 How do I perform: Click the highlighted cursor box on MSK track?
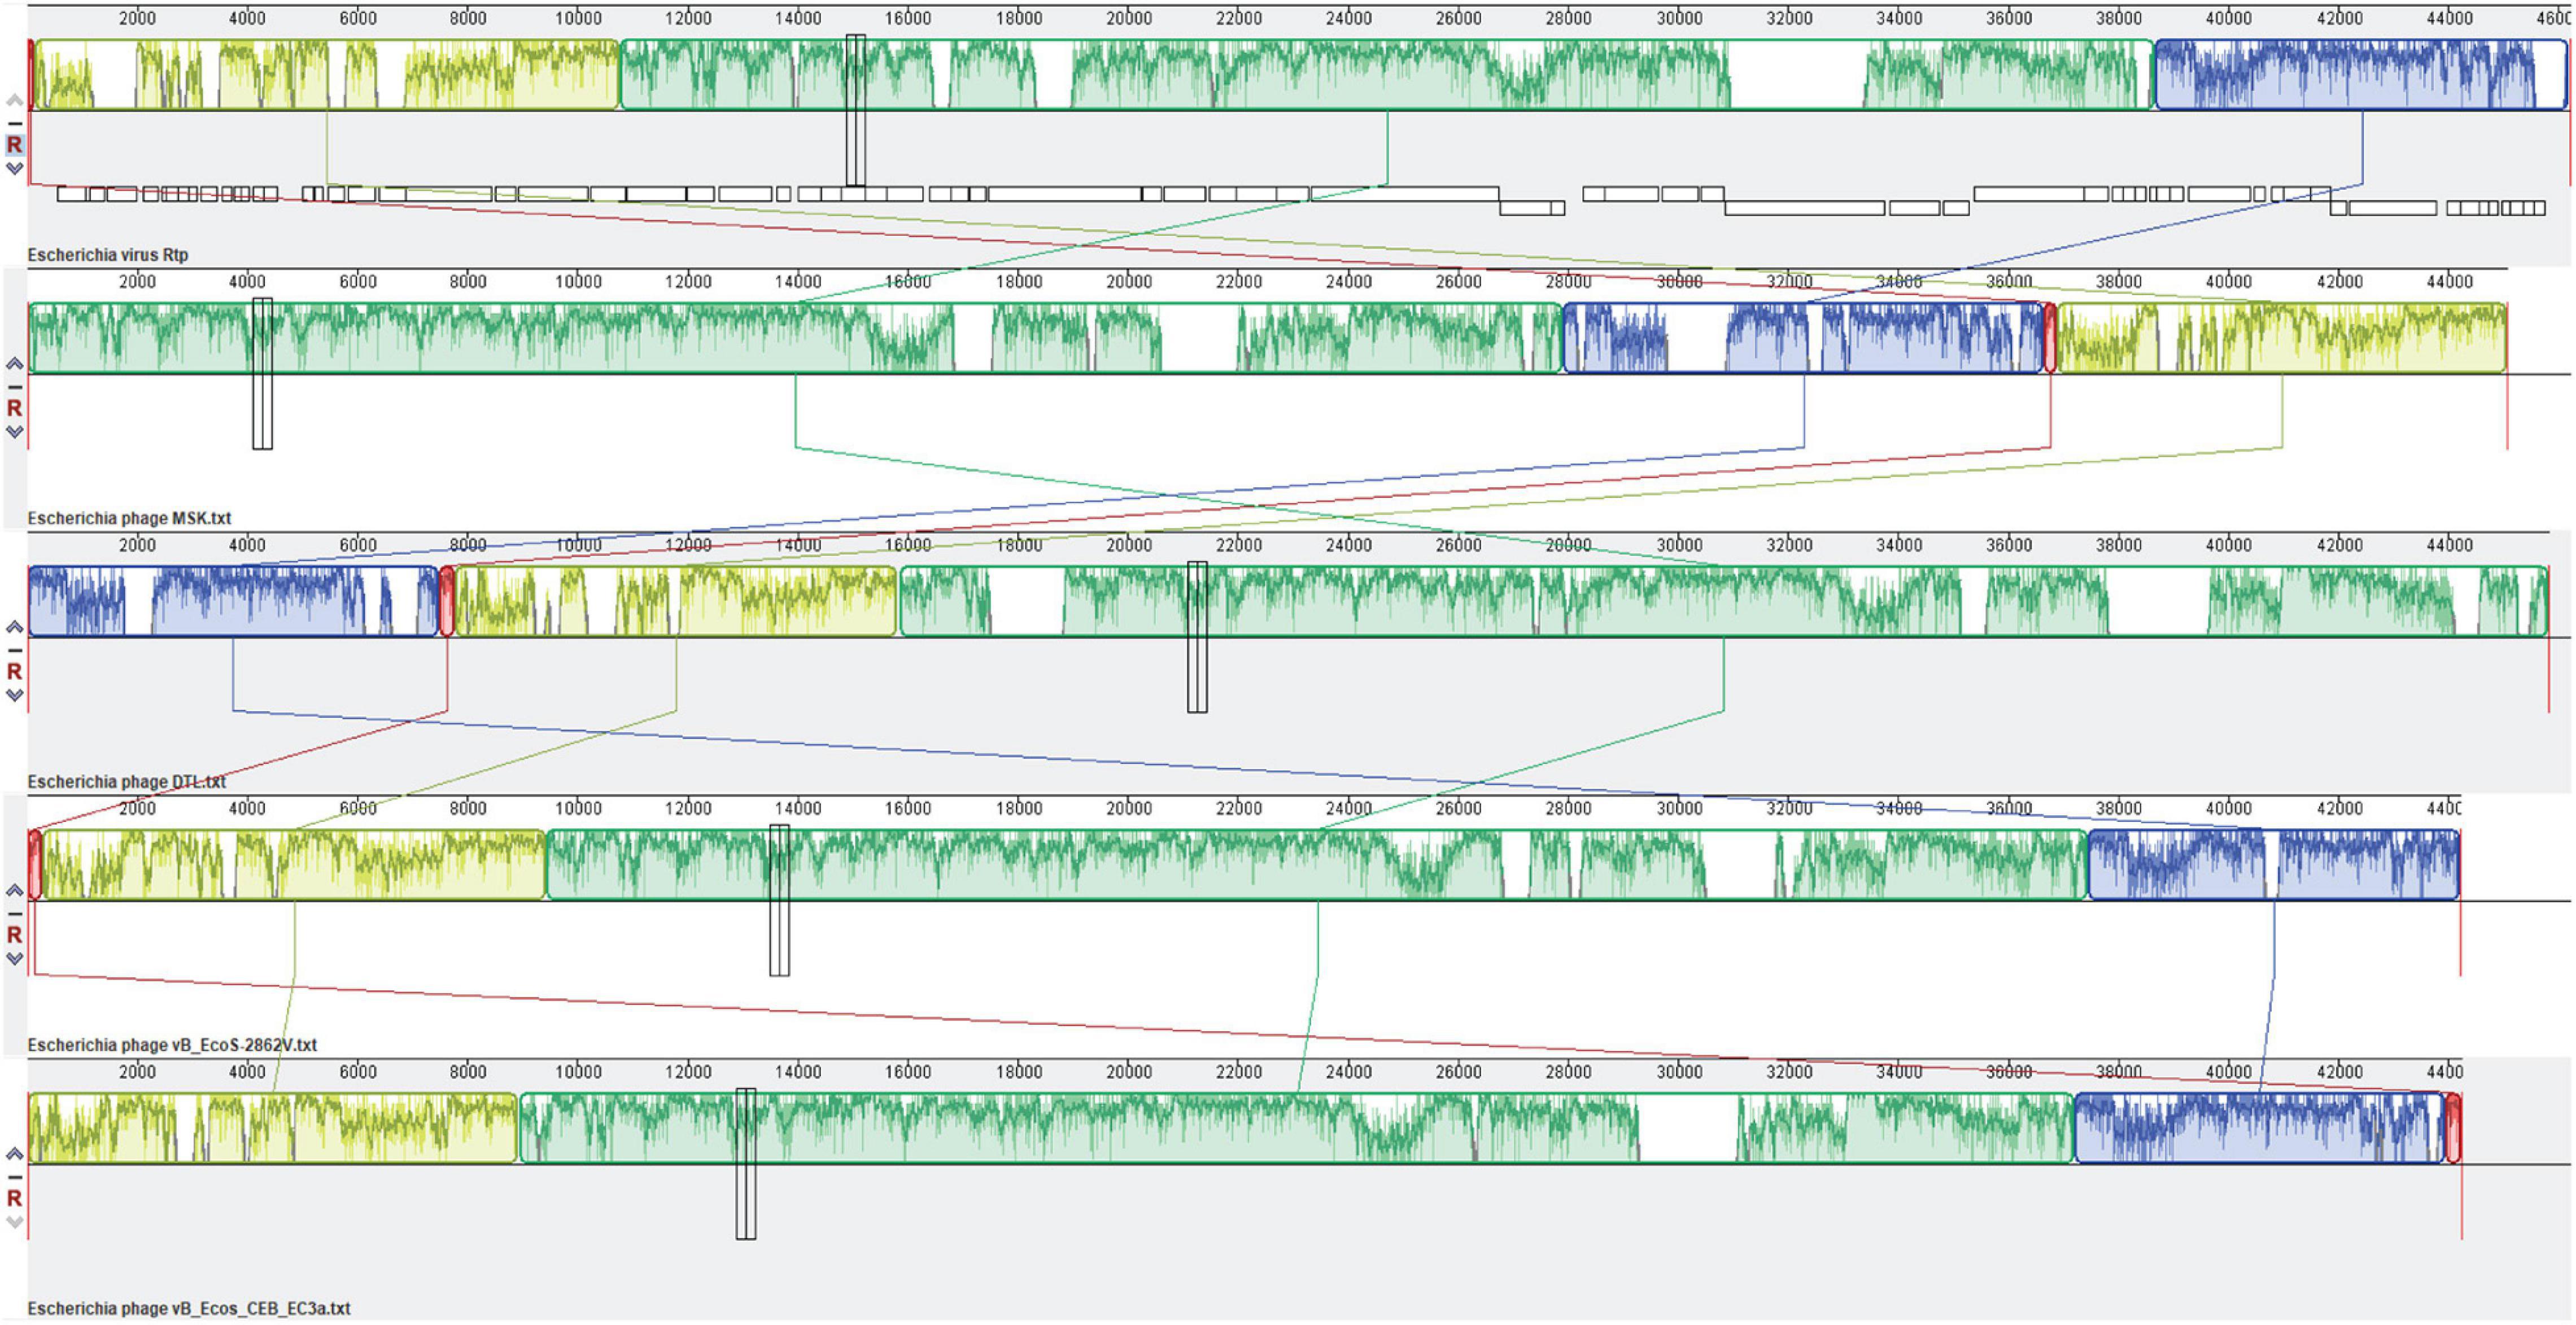pos(262,373)
